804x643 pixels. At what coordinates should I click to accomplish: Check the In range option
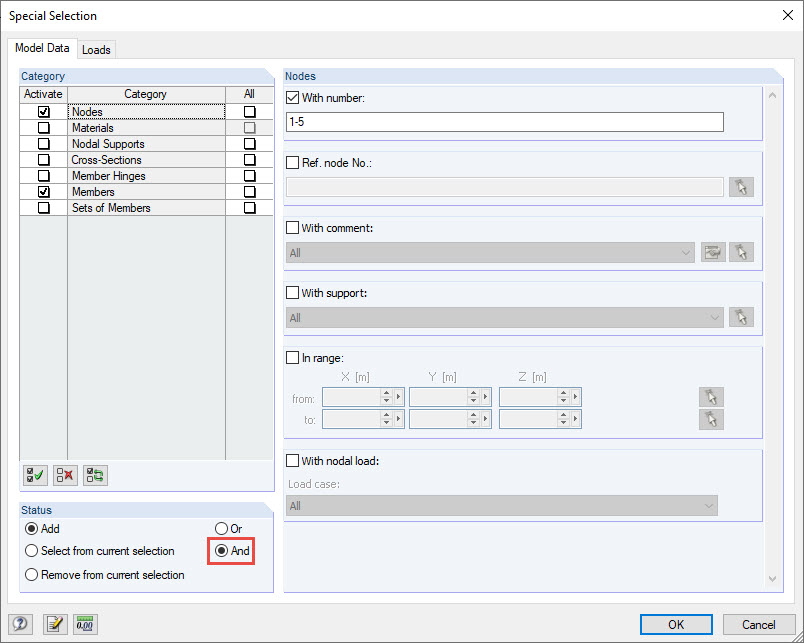292,357
